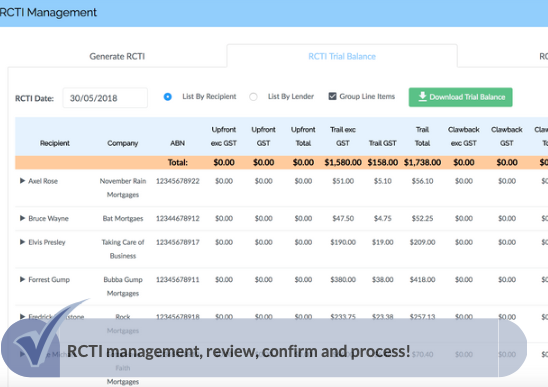Screen dimensions: 548x387
Task: Click the $380.00 trail amount
Action: [x=343, y=279]
